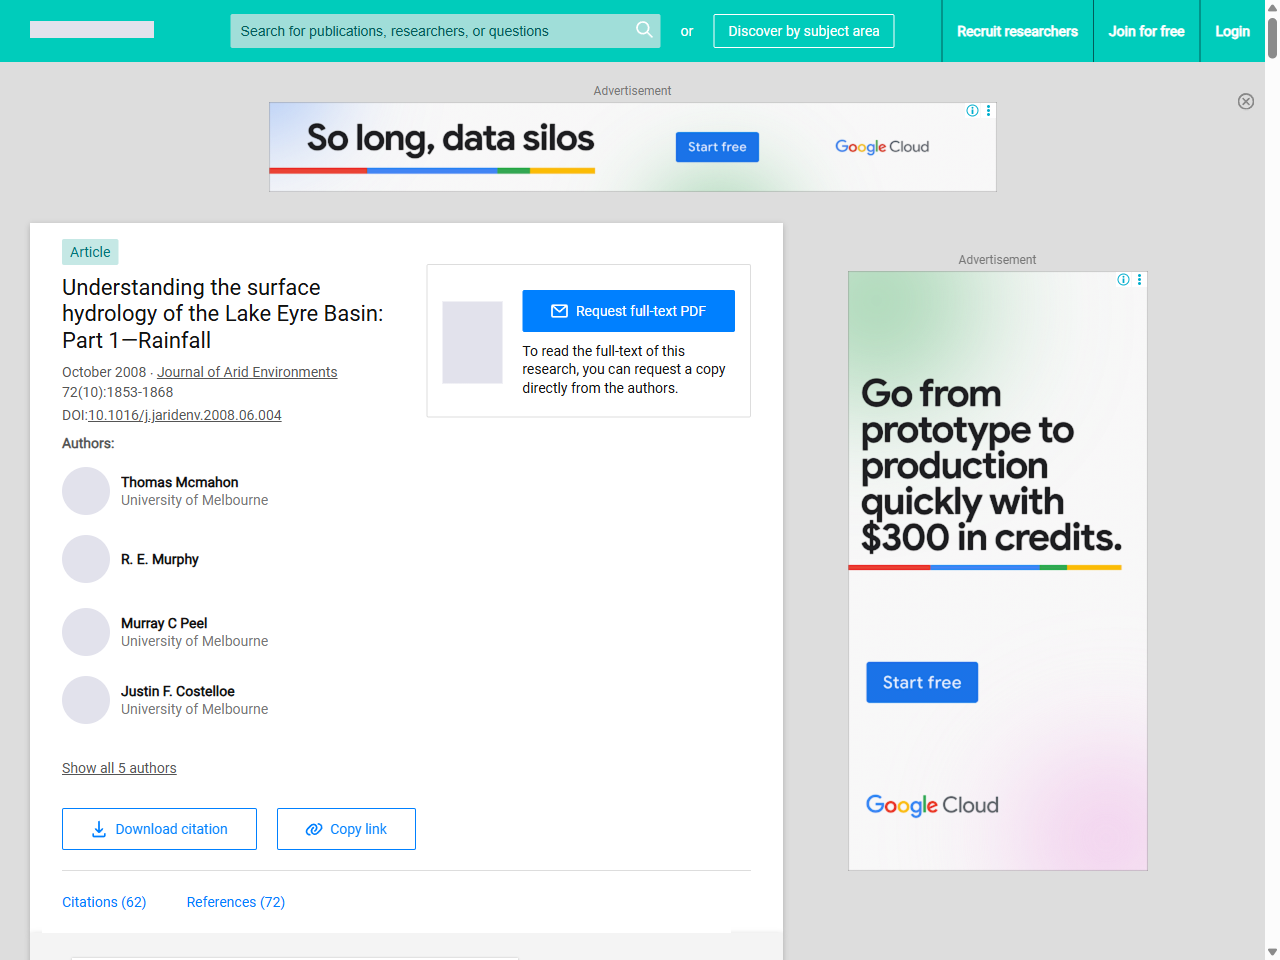Viewport: 1280px width, 960px height.
Task: Expand the Show all 5 authors list
Action: coord(119,768)
